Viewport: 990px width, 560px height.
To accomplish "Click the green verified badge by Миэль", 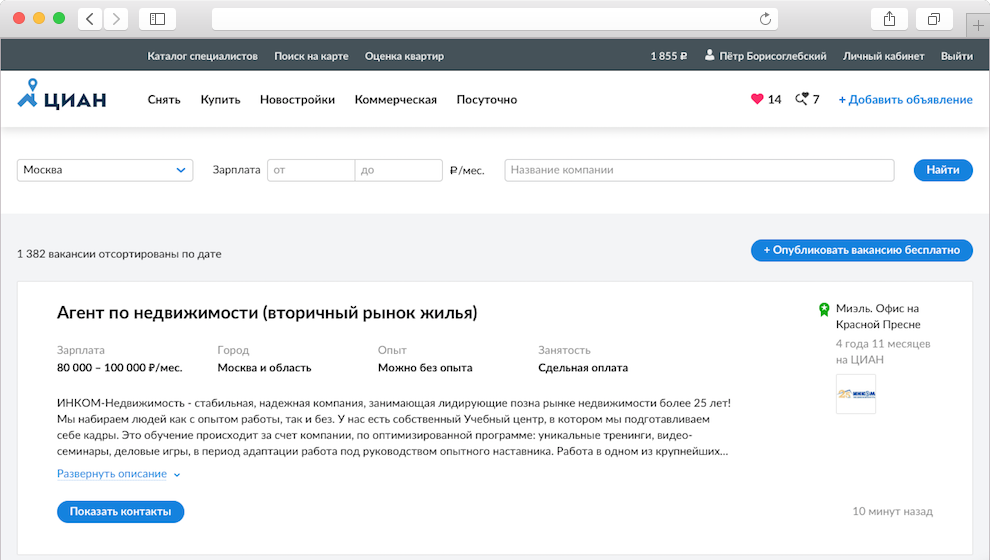I will (x=824, y=309).
